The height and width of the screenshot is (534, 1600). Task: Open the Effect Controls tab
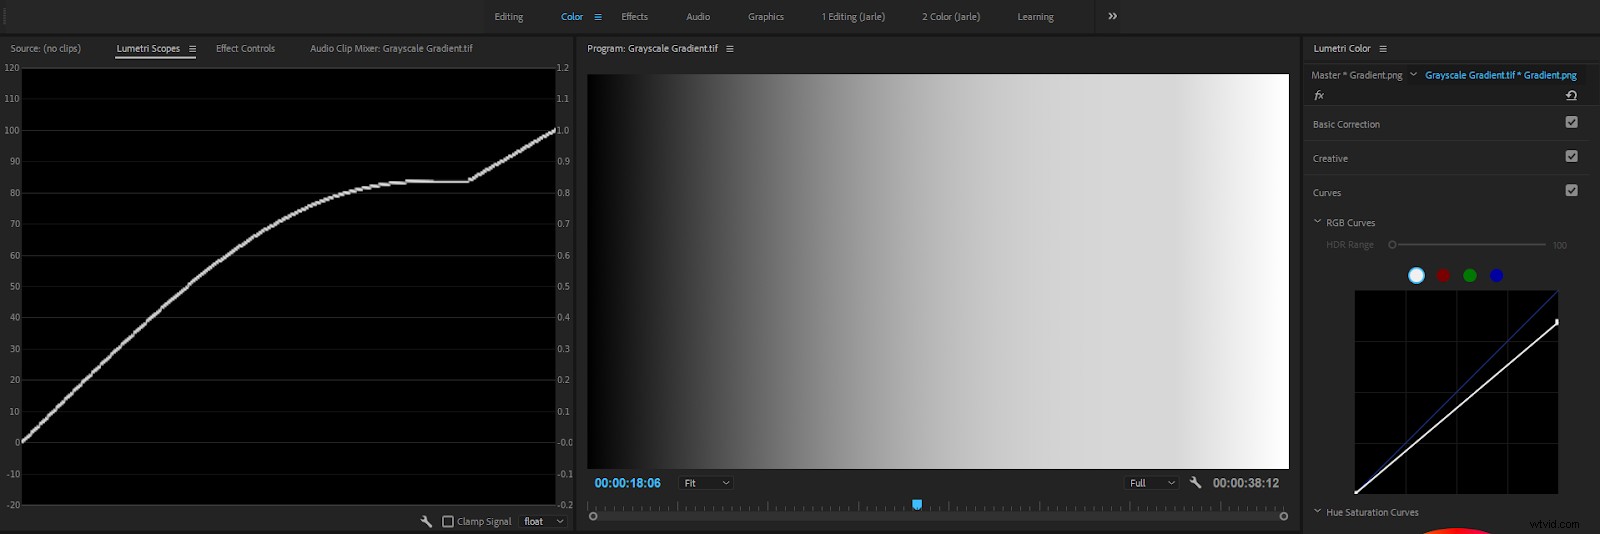pyautogui.click(x=245, y=48)
